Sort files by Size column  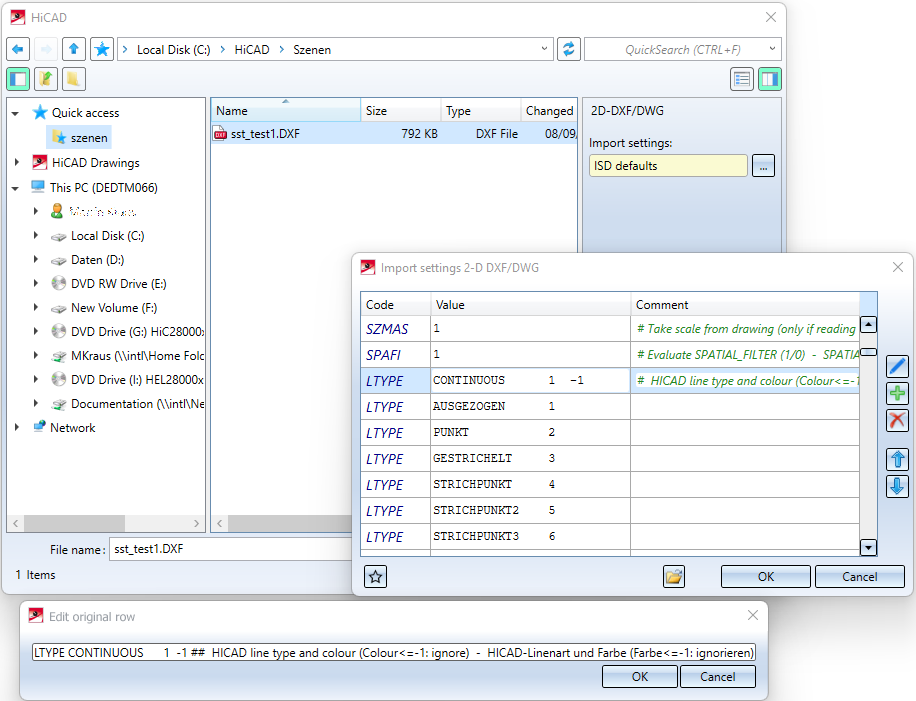[x=401, y=110]
